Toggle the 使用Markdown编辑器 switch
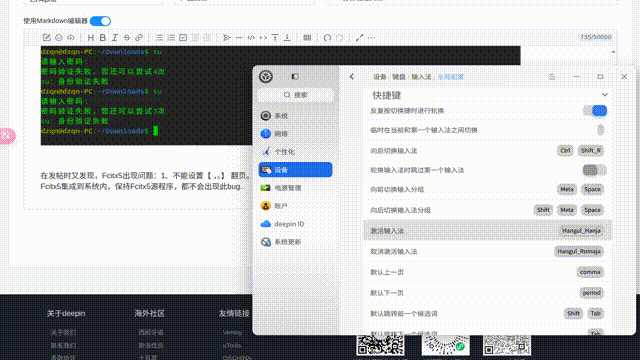This screenshot has height=360, width=640. tap(100, 21)
